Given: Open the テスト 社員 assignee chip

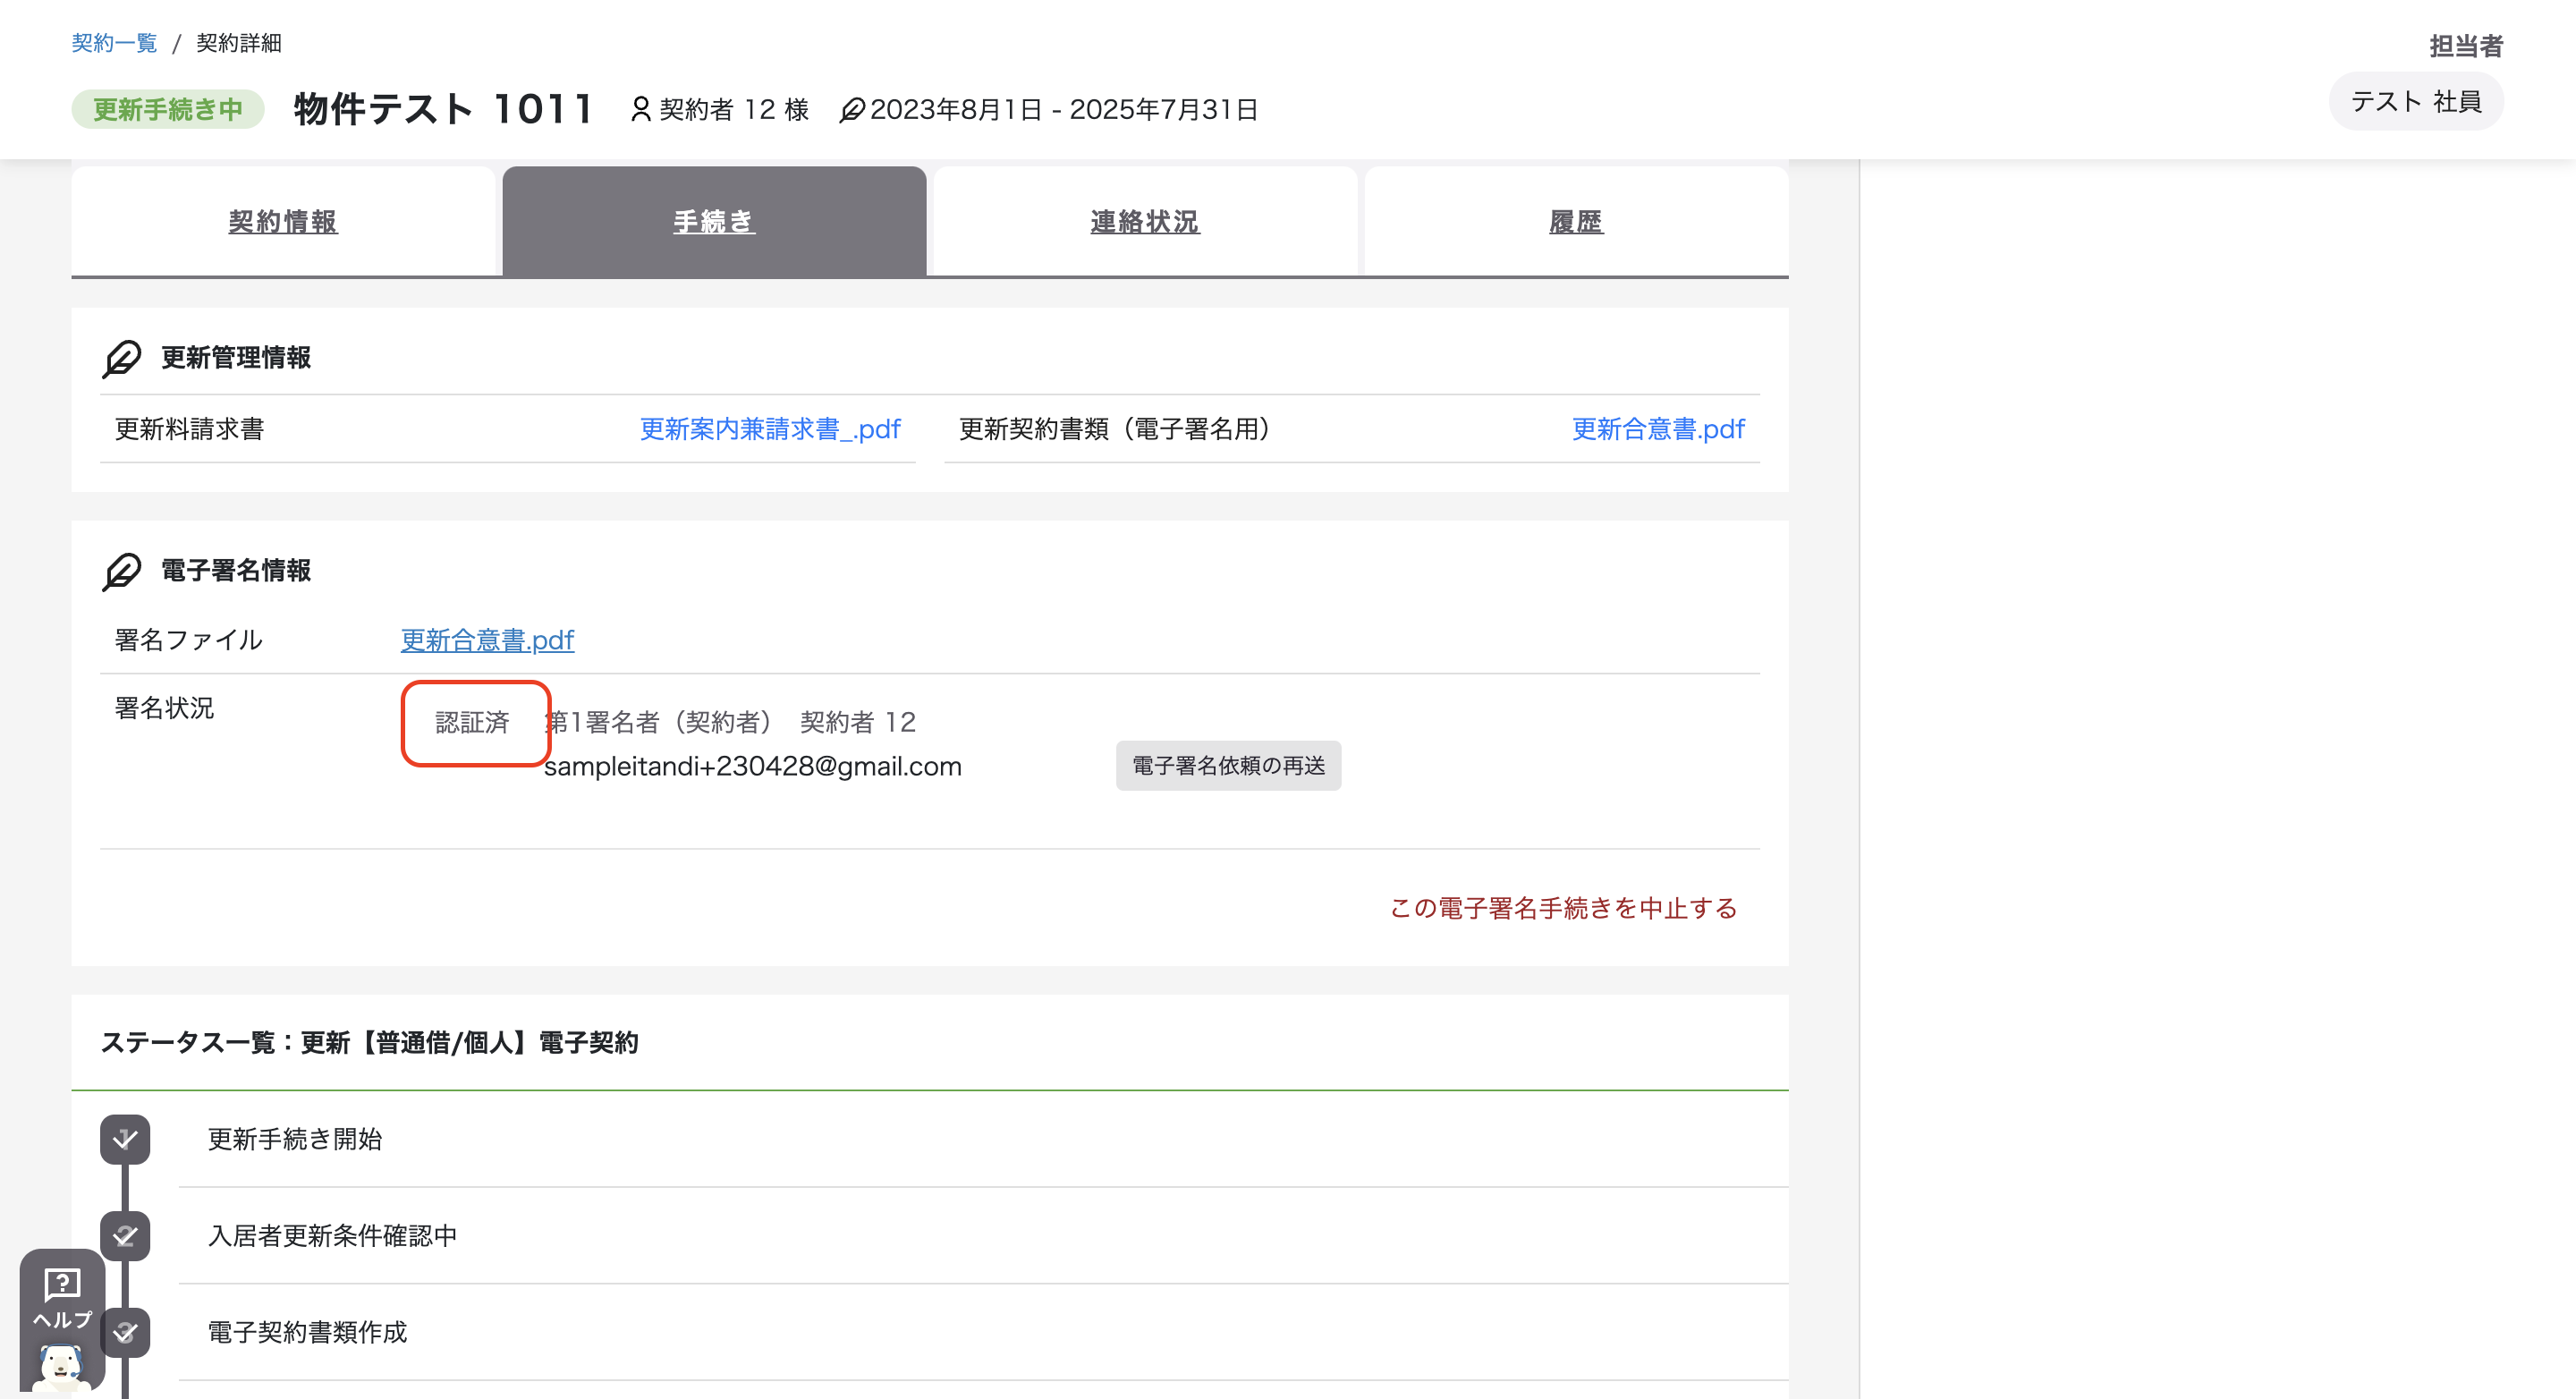Looking at the screenshot, I should (x=2415, y=101).
